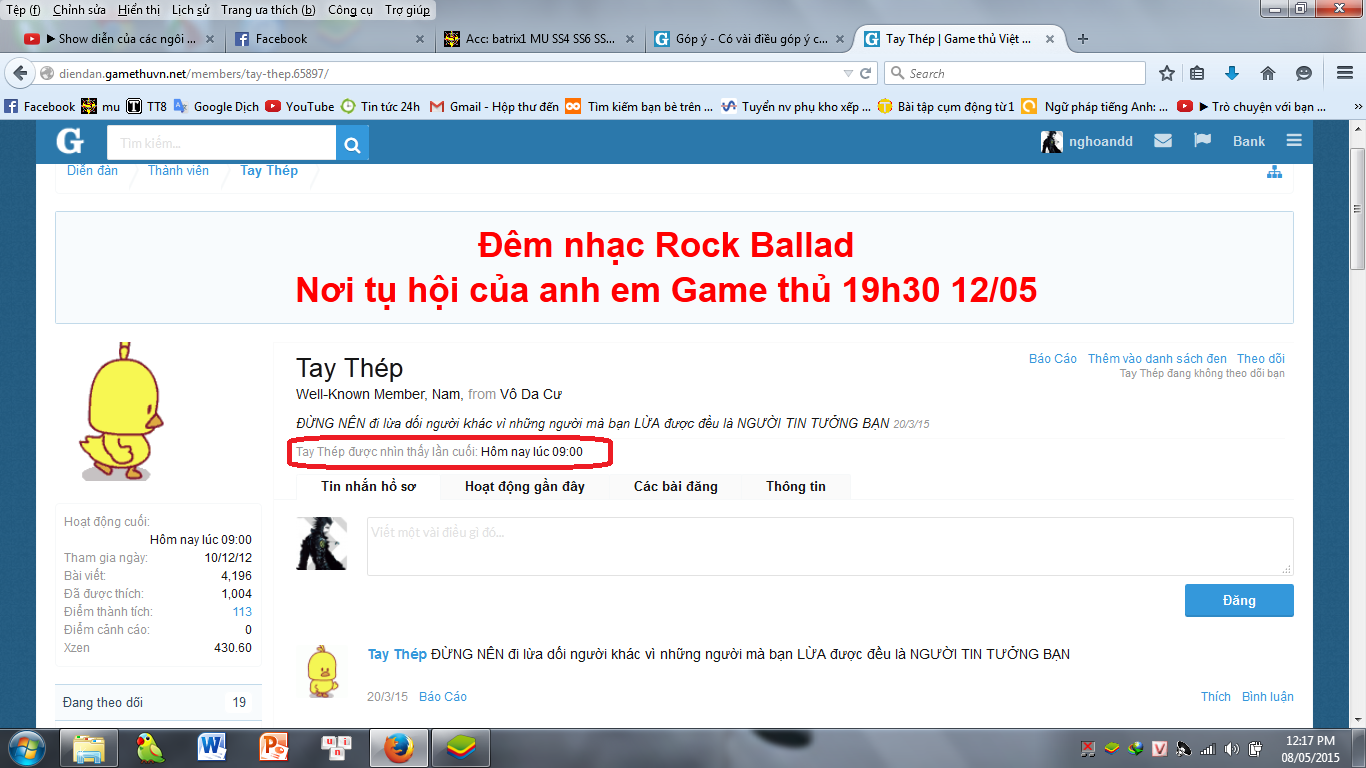Click the network signal tray icon
Image resolution: width=1366 pixels, height=768 pixels.
click(1207, 749)
